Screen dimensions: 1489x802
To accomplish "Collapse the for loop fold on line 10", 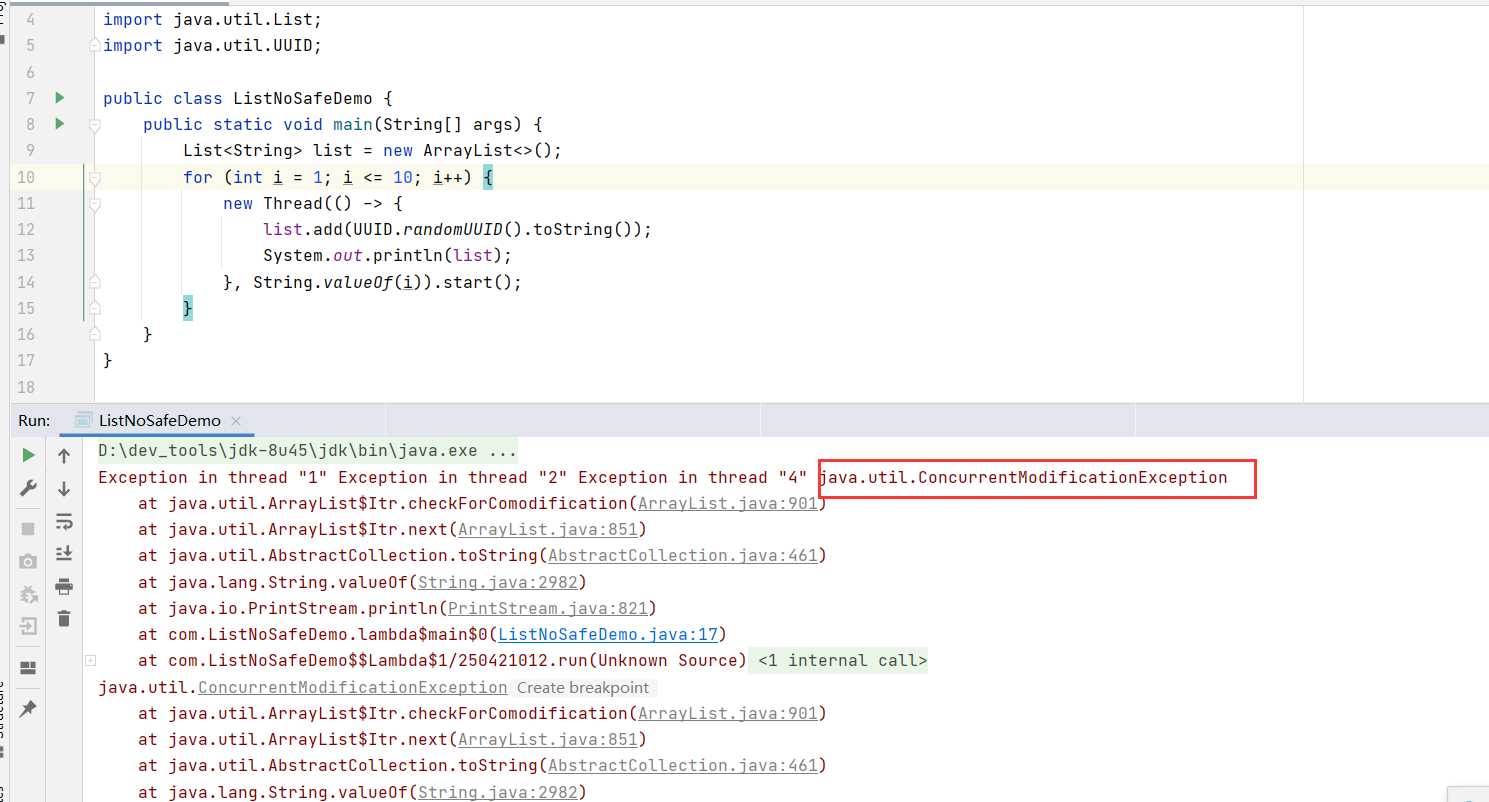I will tap(93, 177).
